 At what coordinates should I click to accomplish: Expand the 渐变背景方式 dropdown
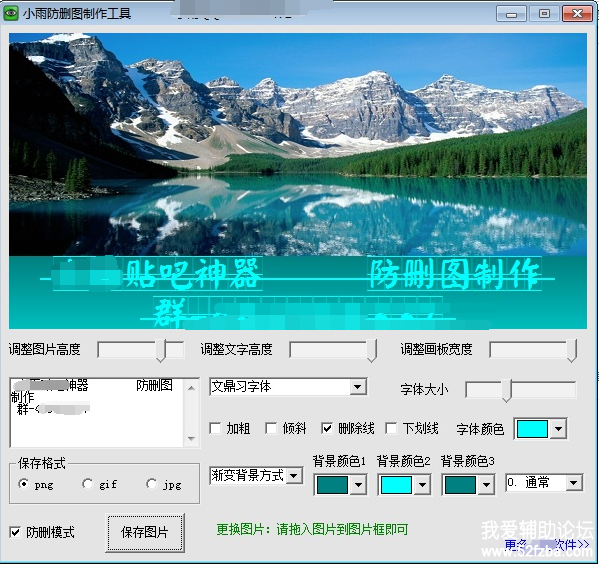pyautogui.click(x=294, y=476)
